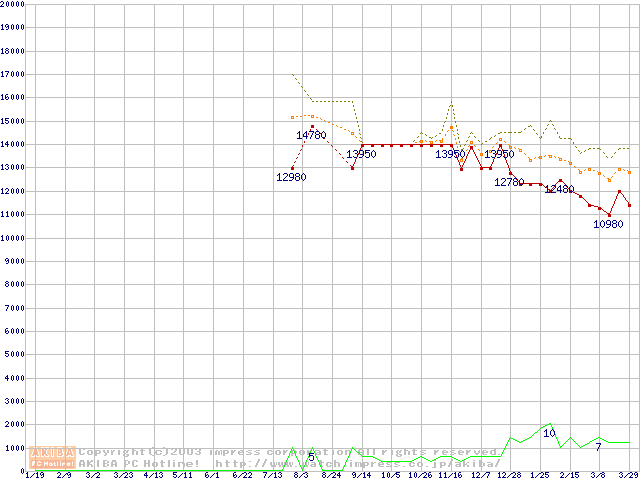The height and width of the screenshot is (480, 640).
Task: Select the 10980 lowest price label
Action: click(608, 224)
